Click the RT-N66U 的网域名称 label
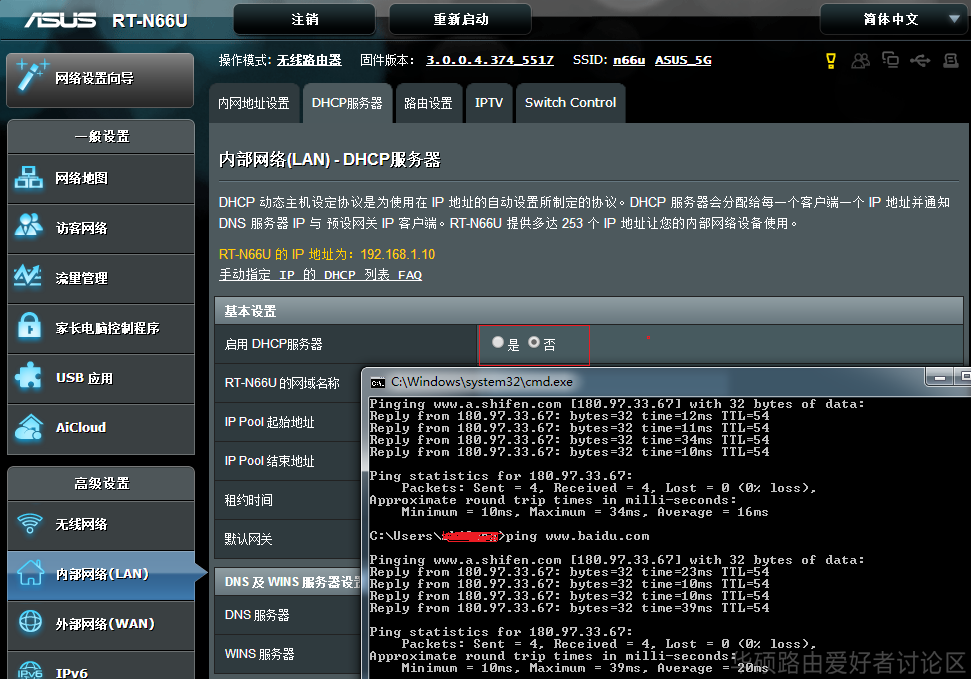This screenshot has height=679, width=971. click(x=282, y=383)
